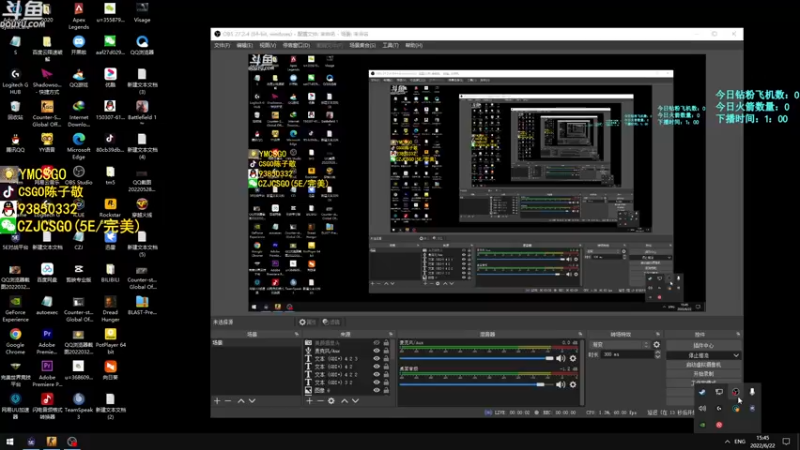Pop out the 场景 scenes dock
This screenshot has width=800, height=450.
click(x=296, y=334)
